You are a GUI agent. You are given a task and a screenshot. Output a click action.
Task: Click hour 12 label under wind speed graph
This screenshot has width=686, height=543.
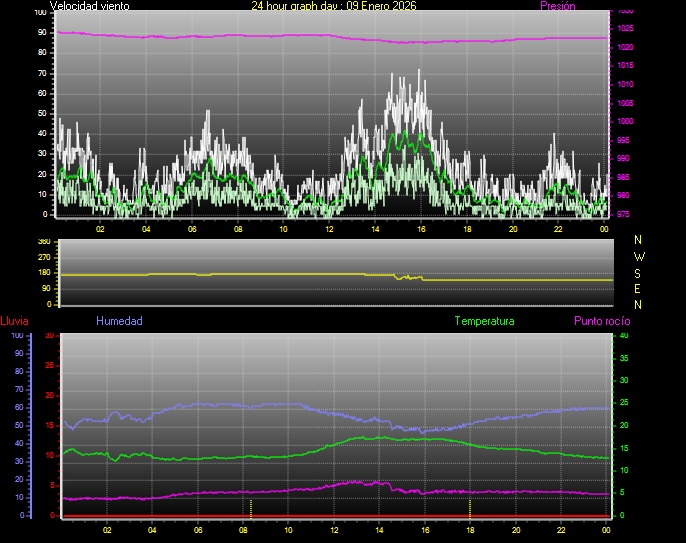[329, 229]
